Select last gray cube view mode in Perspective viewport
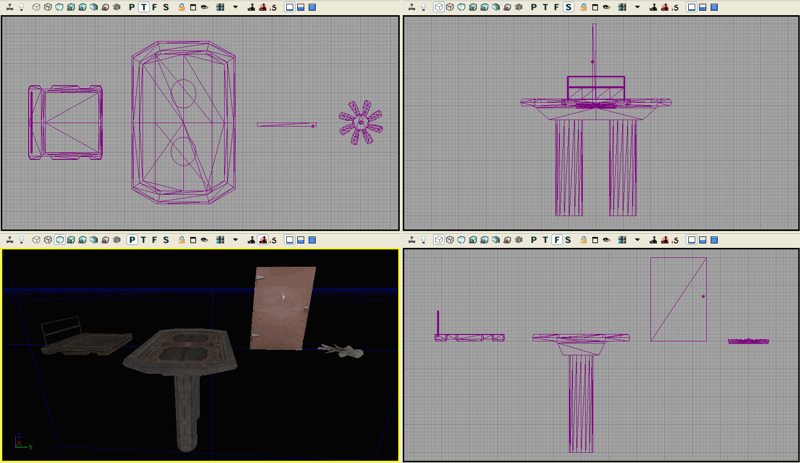This screenshot has width=800, height=463. pos(117,240)
